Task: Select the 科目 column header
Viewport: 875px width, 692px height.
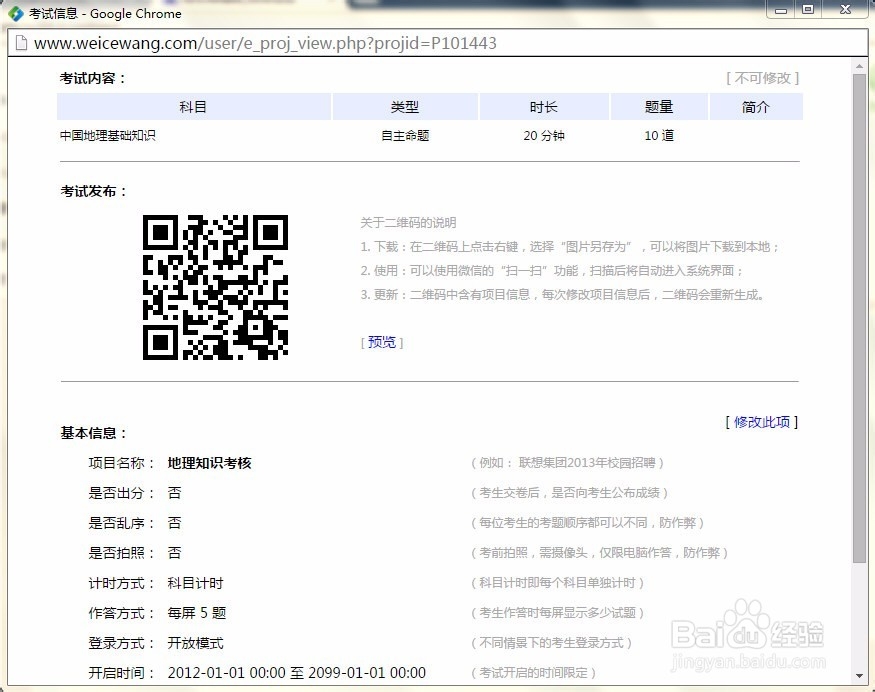Action: pyautogui.click(x=193, y=106)
